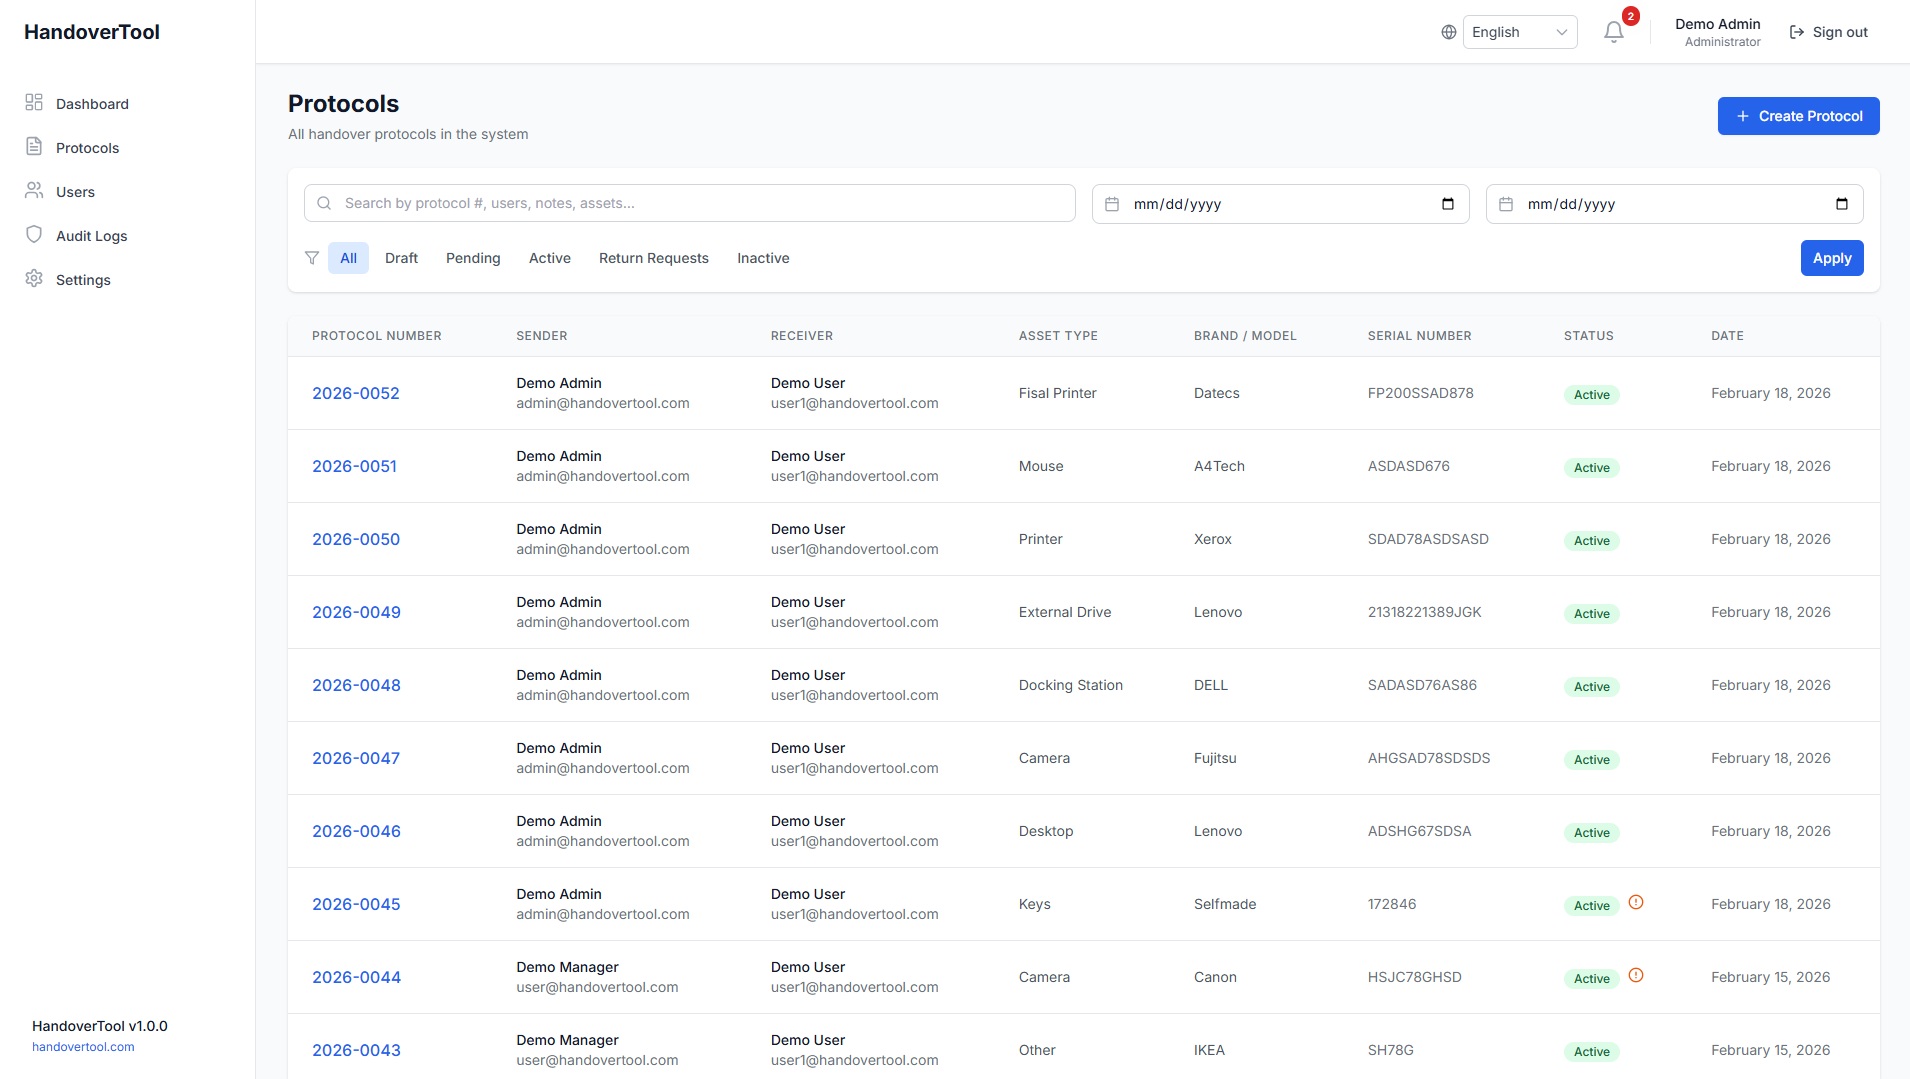The image size is (1910, 1079).
Task: Click serial number 21318221389JGK
Action: click(1425, 612)
